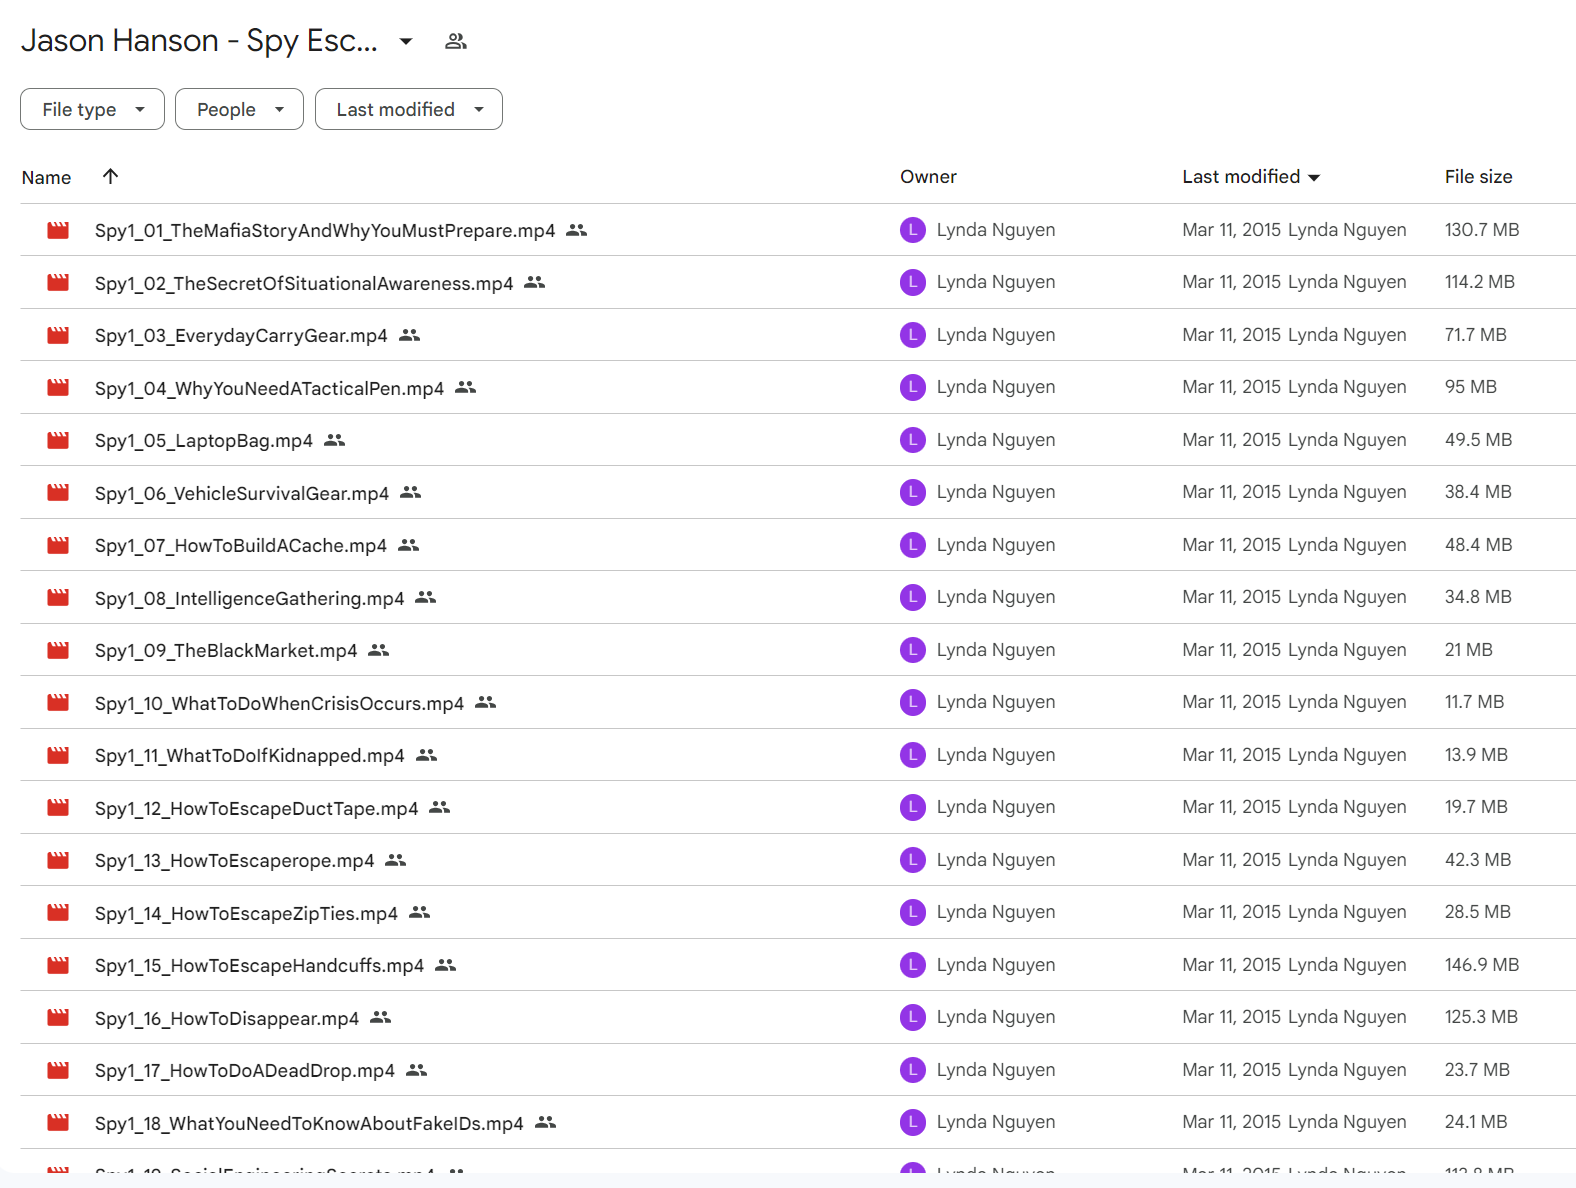Open Spy1_14_HowToEscapeZipTies.mp4
1576x1188 pixels.
pos(246,914)
